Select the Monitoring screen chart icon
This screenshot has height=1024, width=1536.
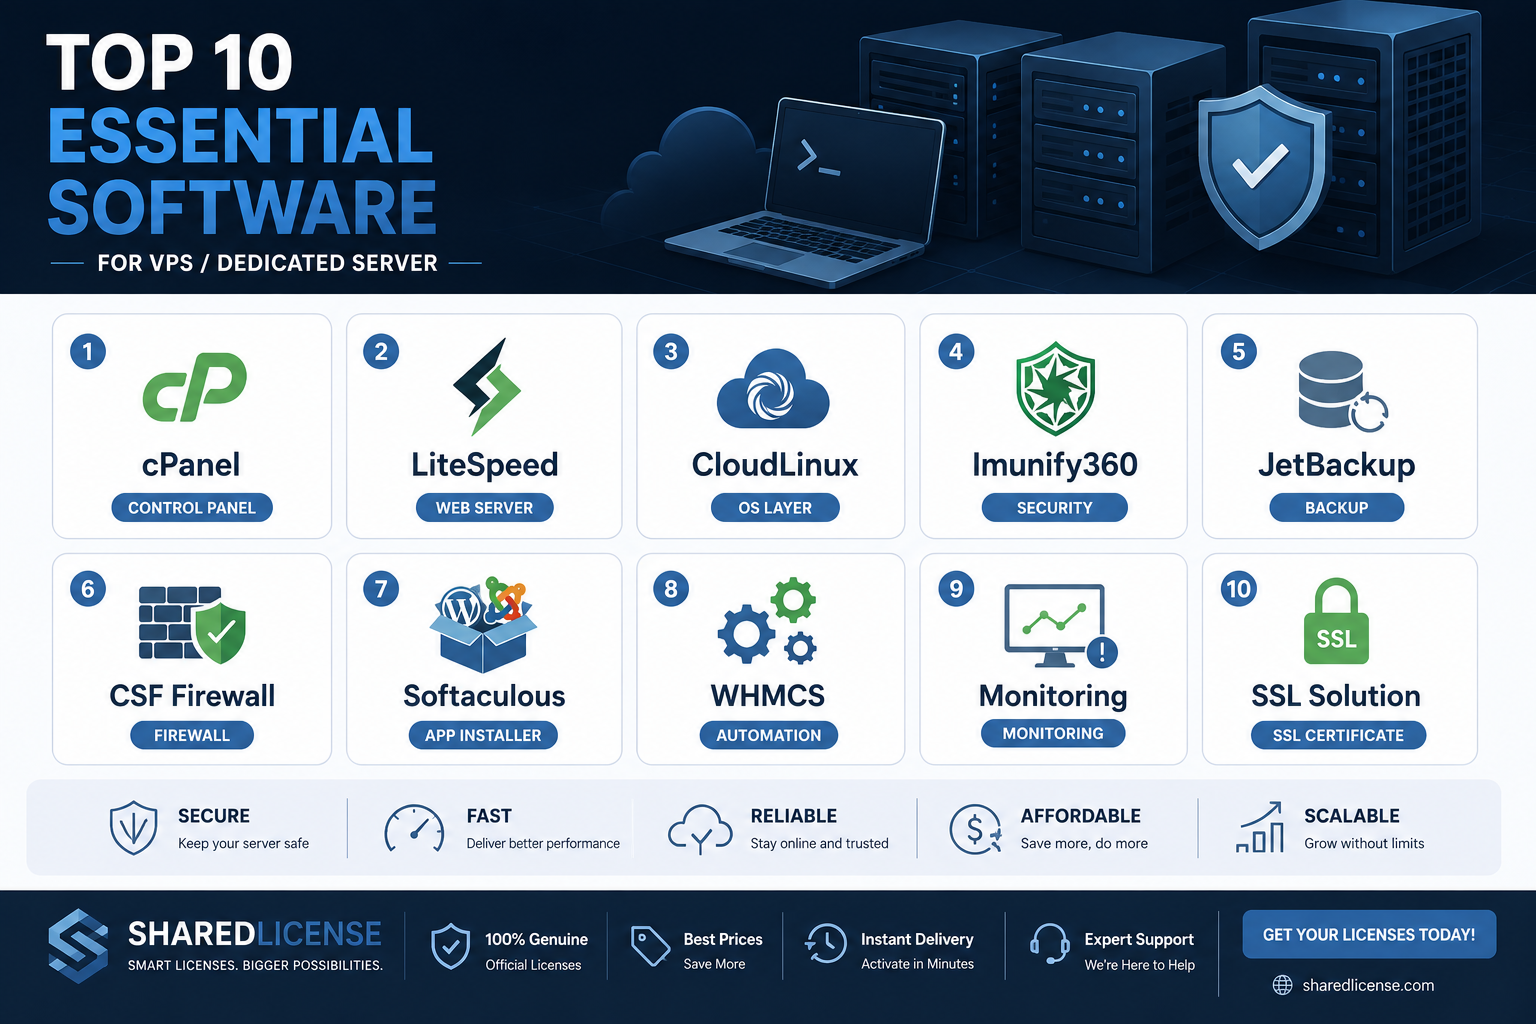coord(1060,626)
